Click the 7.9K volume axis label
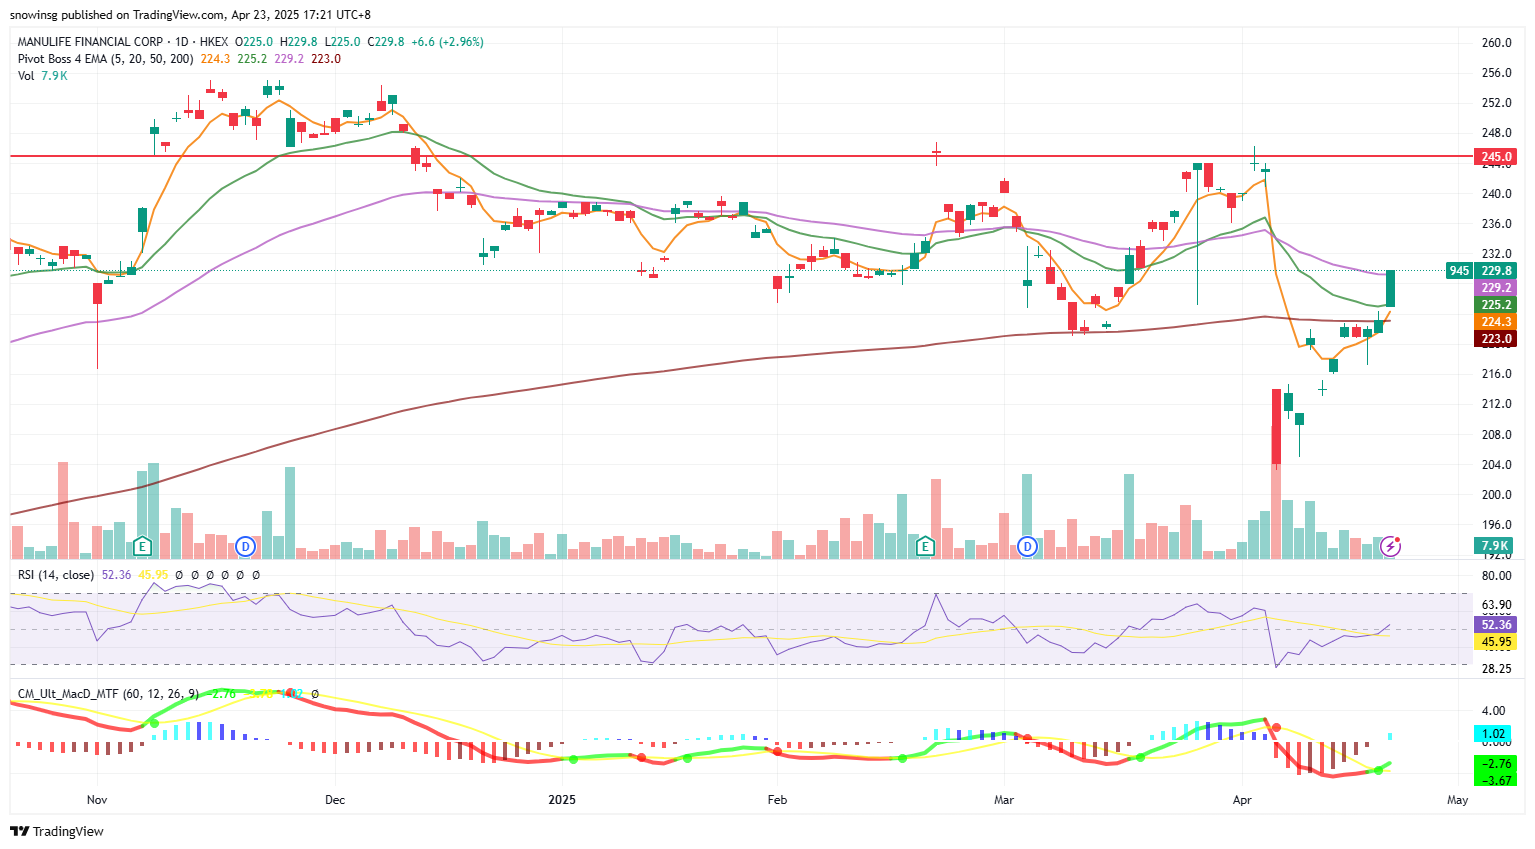This screenshot has width=1535, height=849. point(1494,546)
